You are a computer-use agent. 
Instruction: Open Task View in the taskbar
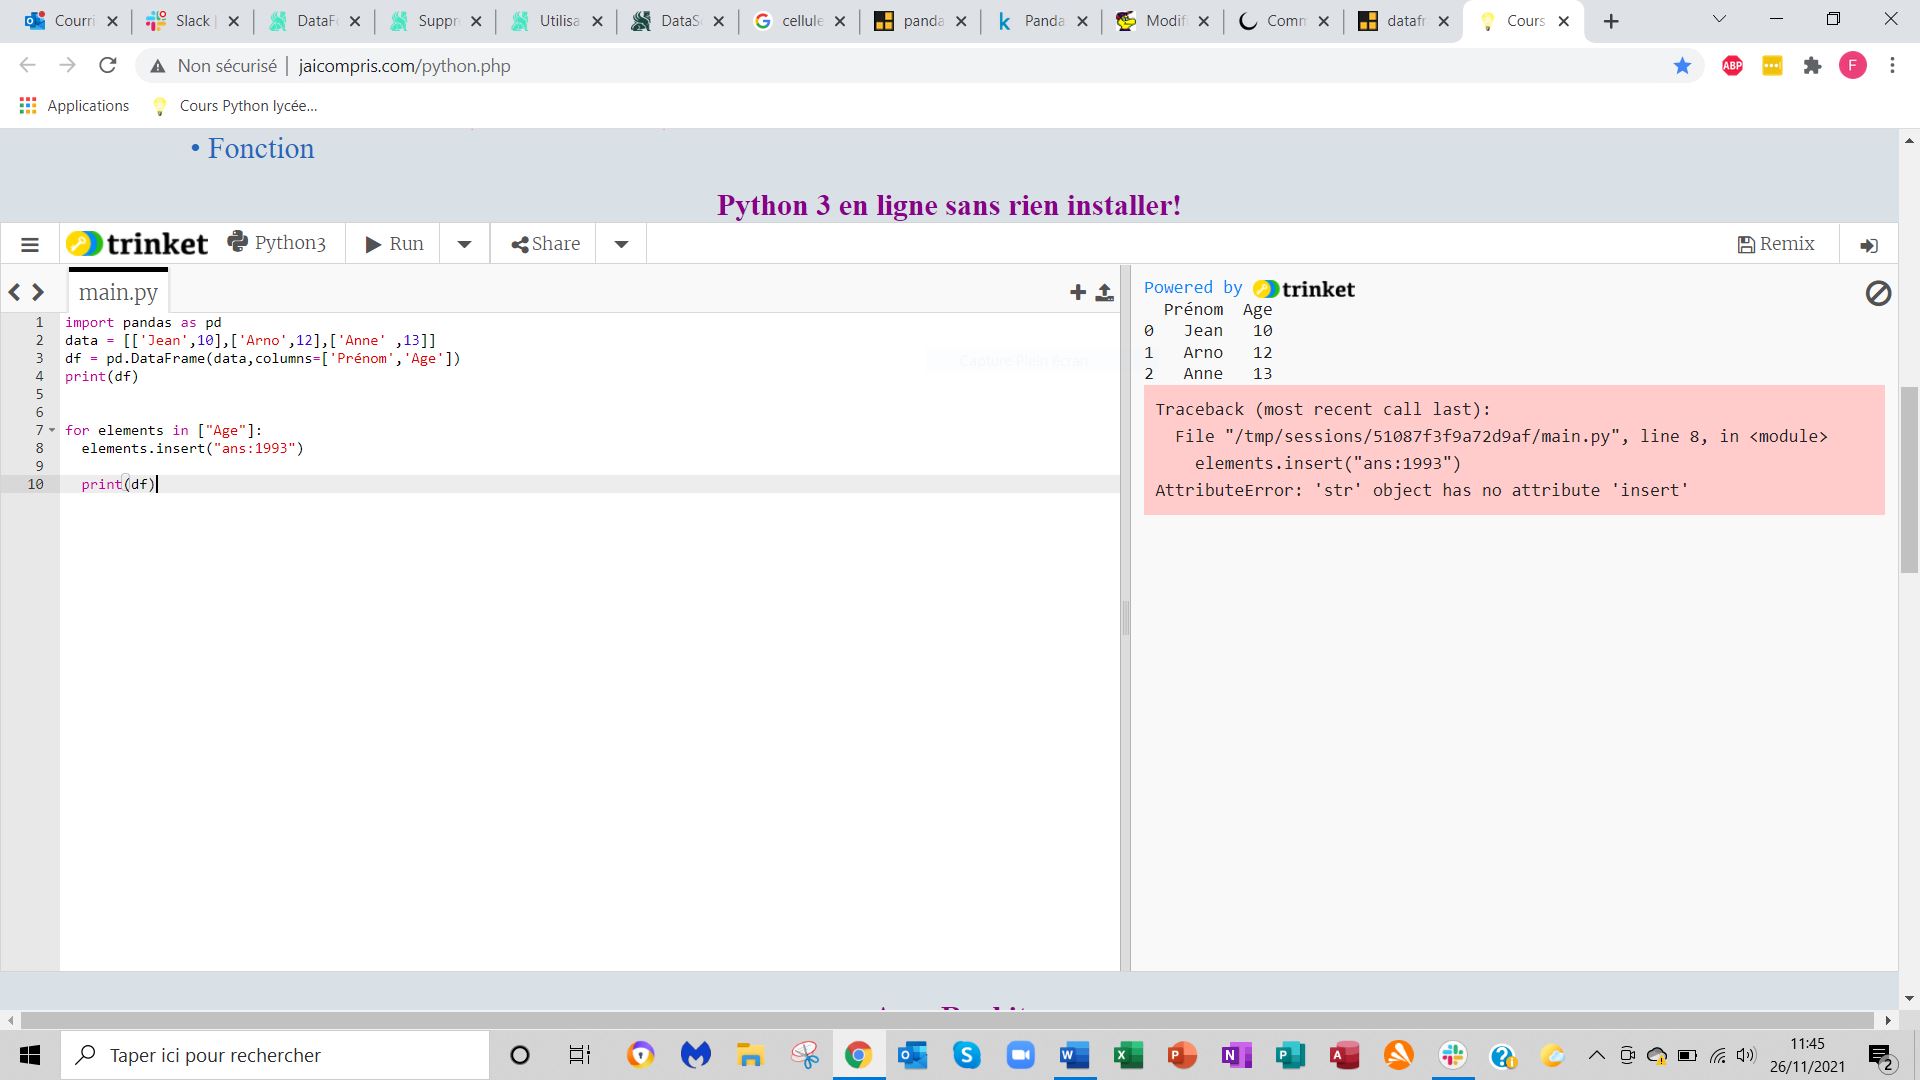tap(579, 1055)
